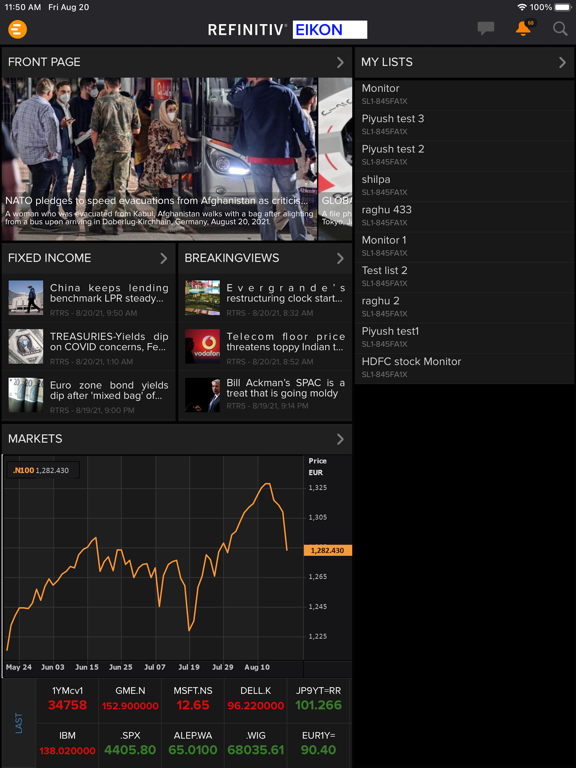Tap the Euro banknotes article thumbnail

point(26,395)
